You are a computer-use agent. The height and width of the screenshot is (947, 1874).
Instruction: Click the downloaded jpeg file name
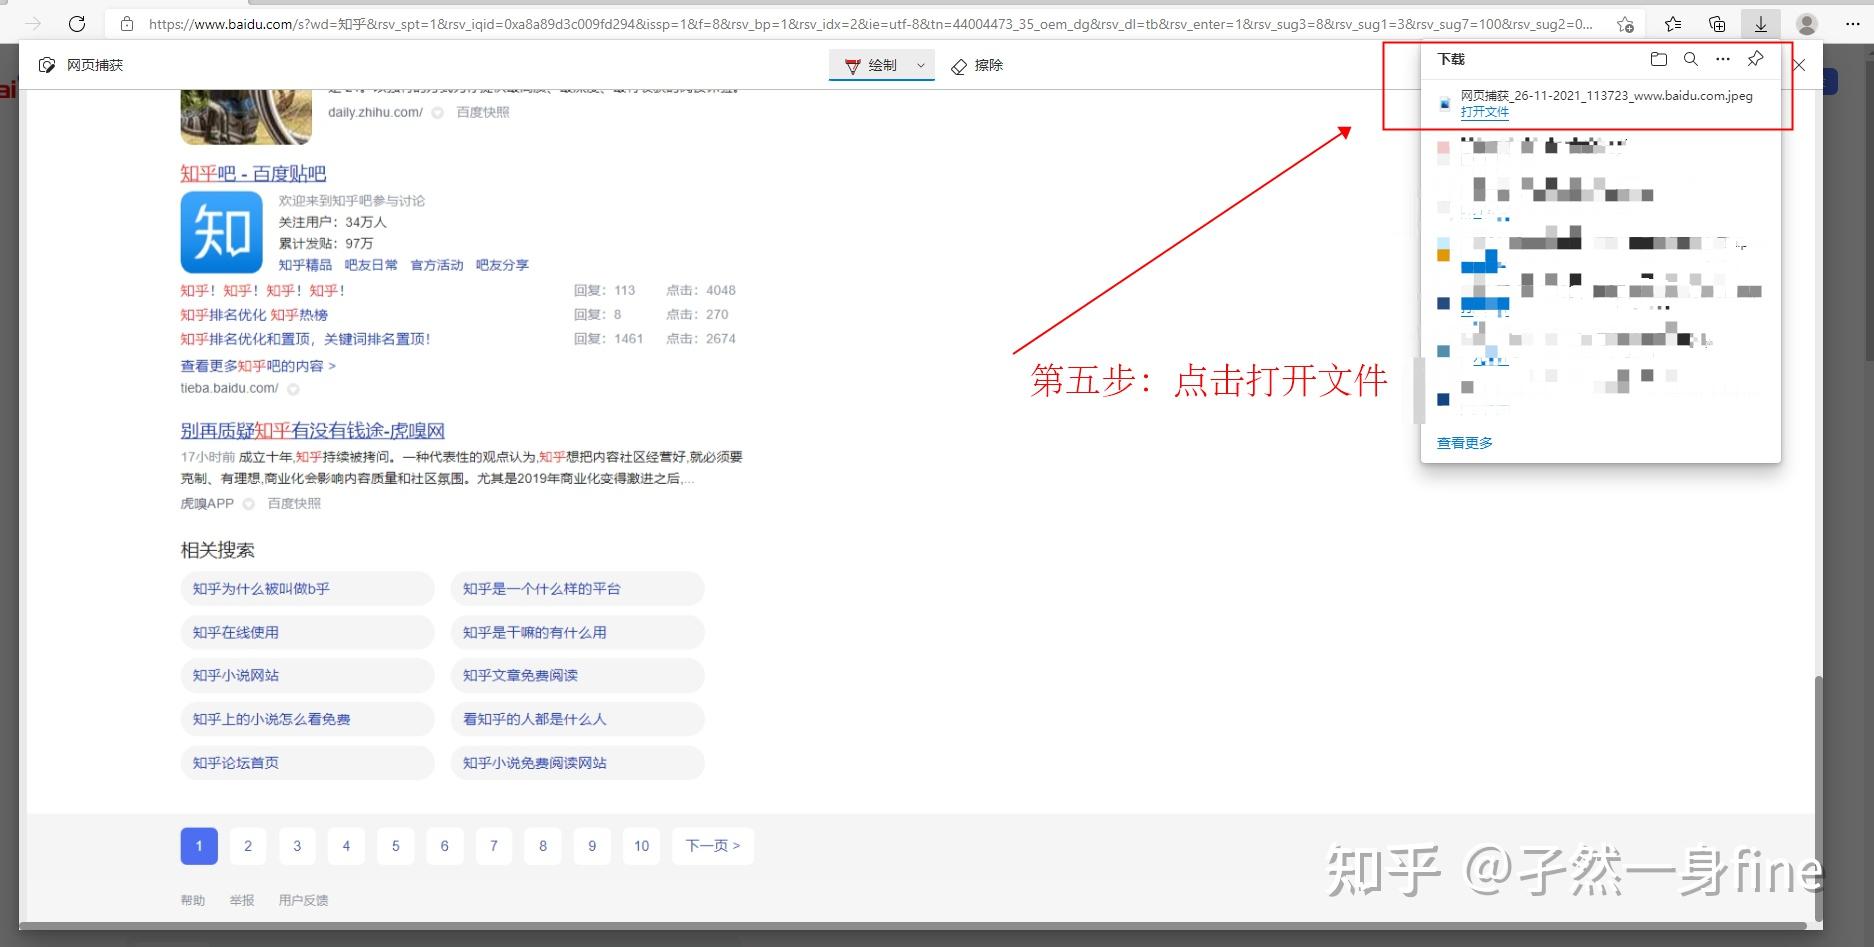tap(1606, 96)
